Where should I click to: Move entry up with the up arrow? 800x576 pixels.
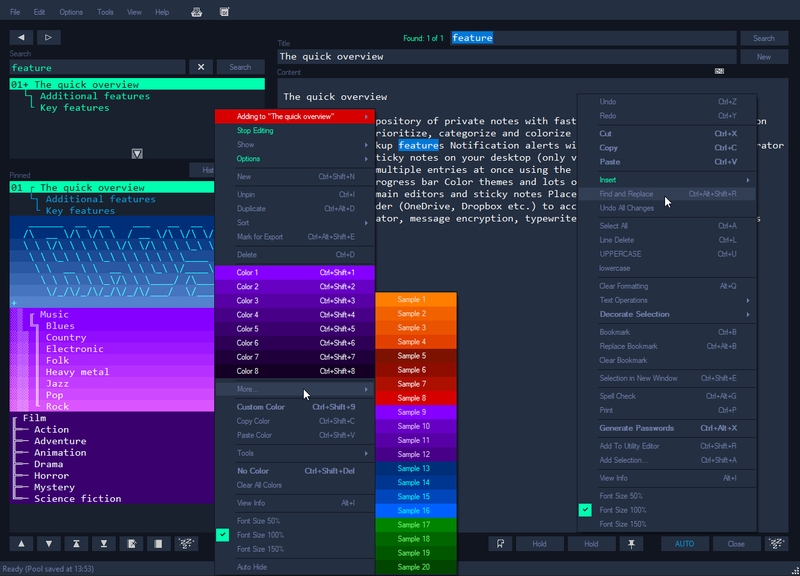(21, 544)
